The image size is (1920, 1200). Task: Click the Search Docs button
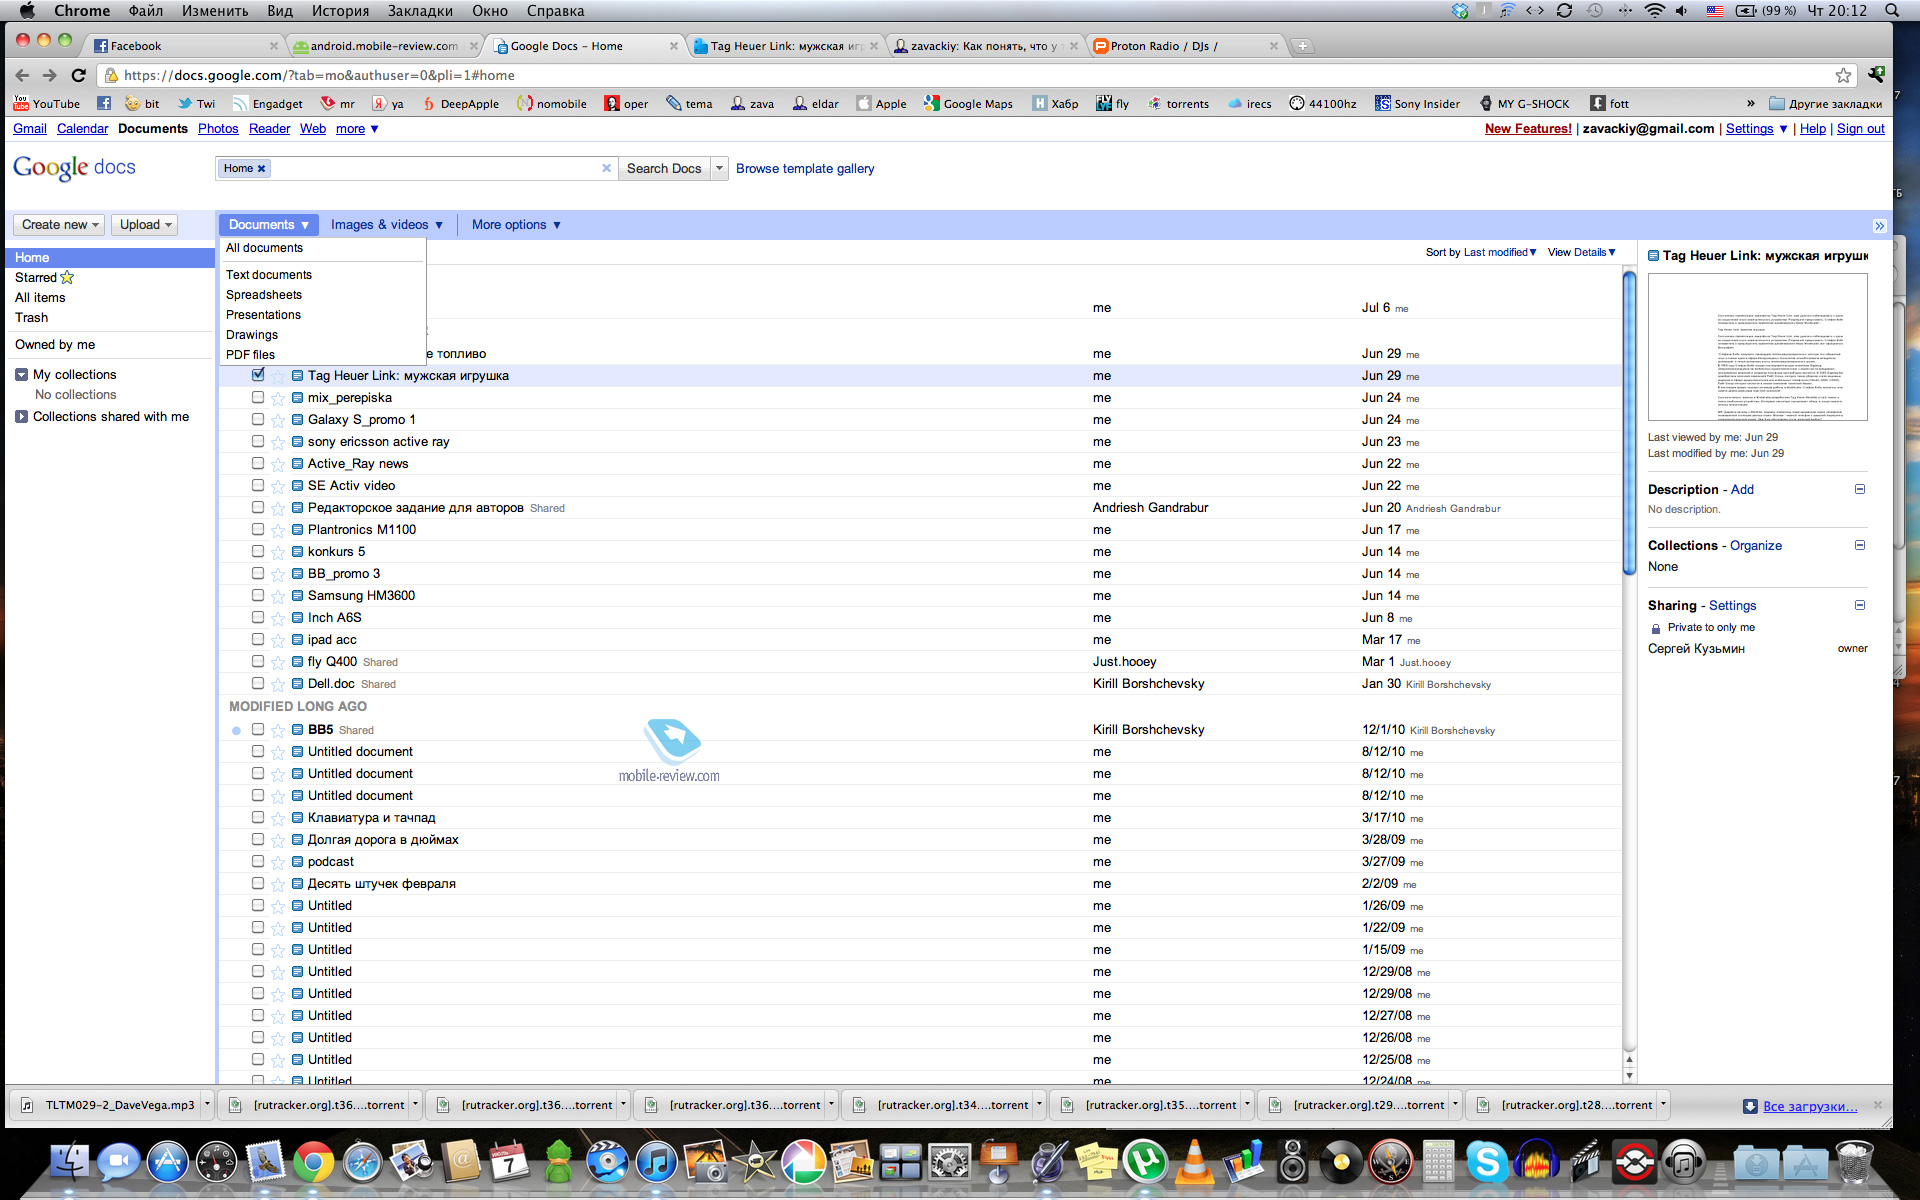tap(664, 168)
